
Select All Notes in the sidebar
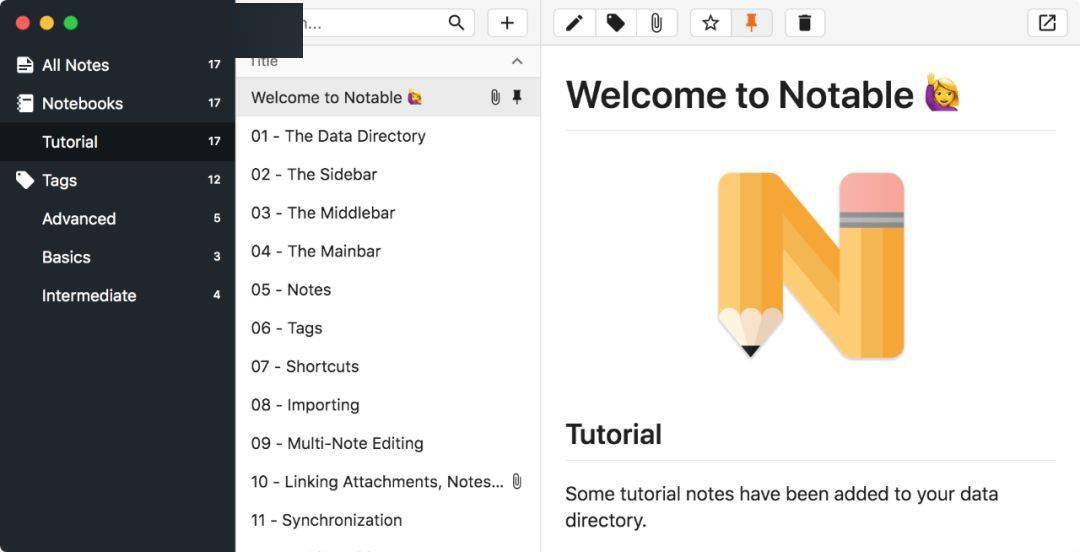point(118,65)
